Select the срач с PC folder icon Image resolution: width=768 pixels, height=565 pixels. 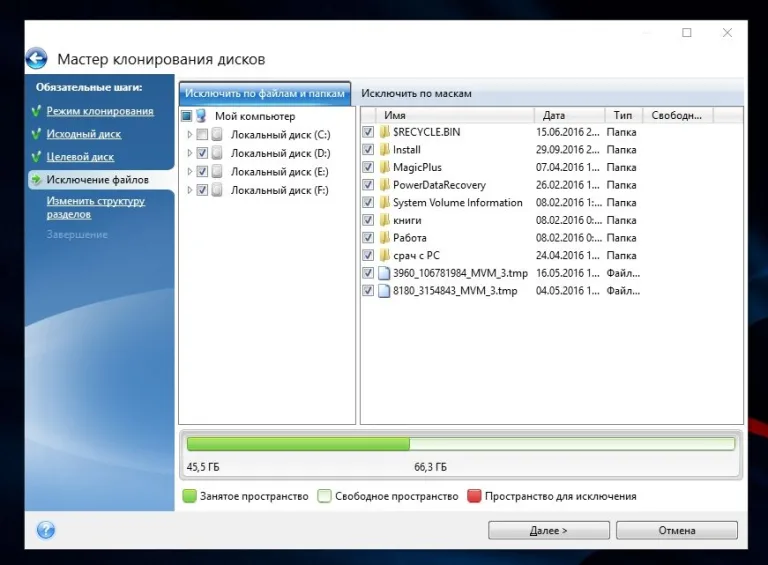(x=384, y=255)
